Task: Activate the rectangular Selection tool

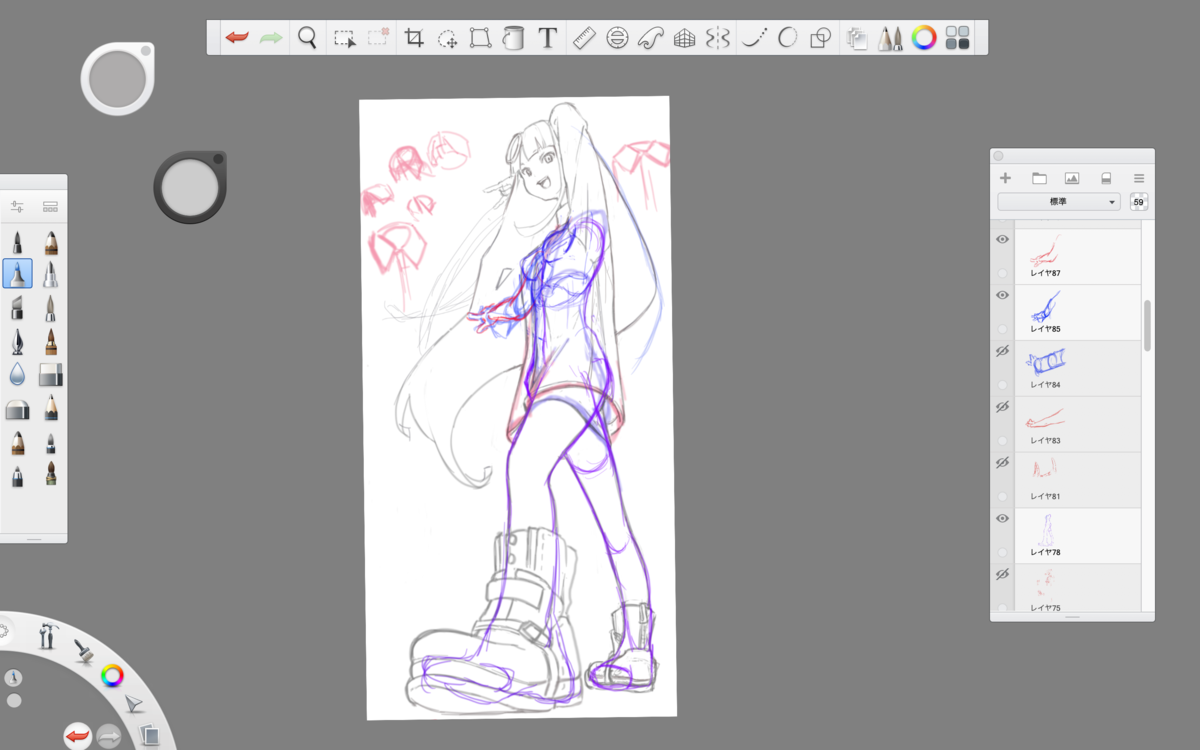Action: pos(344,39)
